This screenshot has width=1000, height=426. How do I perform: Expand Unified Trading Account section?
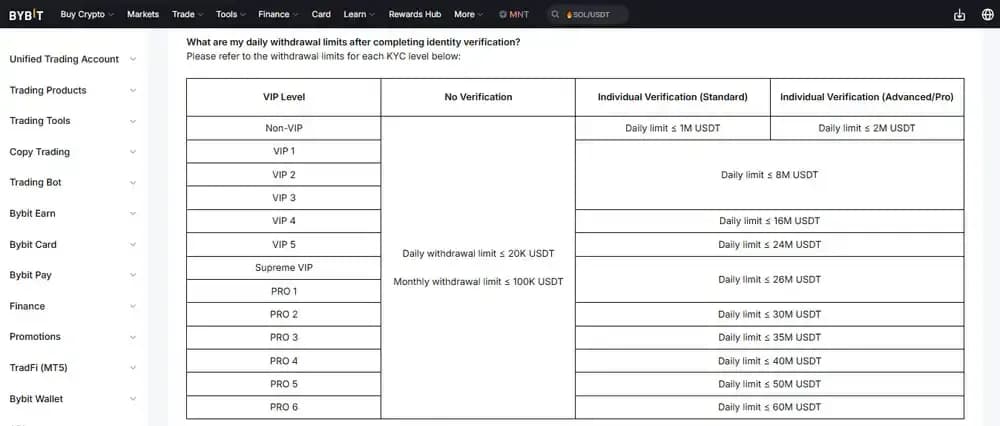(72, 59)
